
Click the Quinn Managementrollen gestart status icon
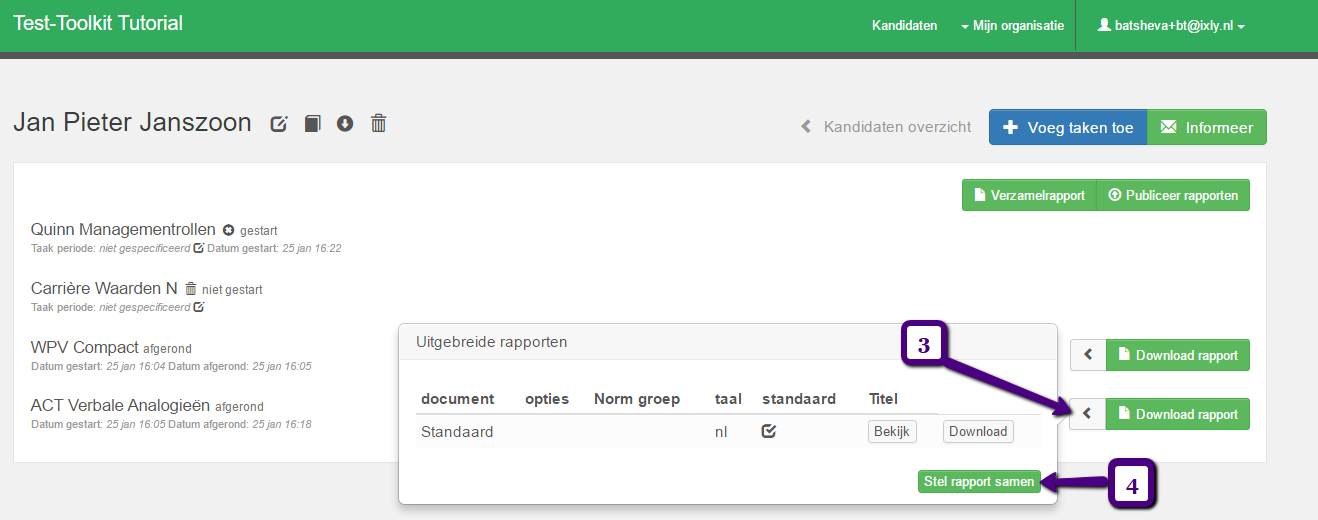228,230
